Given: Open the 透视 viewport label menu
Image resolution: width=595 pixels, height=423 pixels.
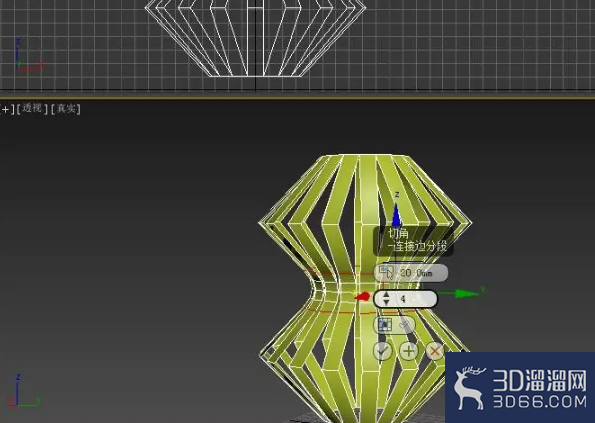Looking at the screenshot, I should (32, 109).
